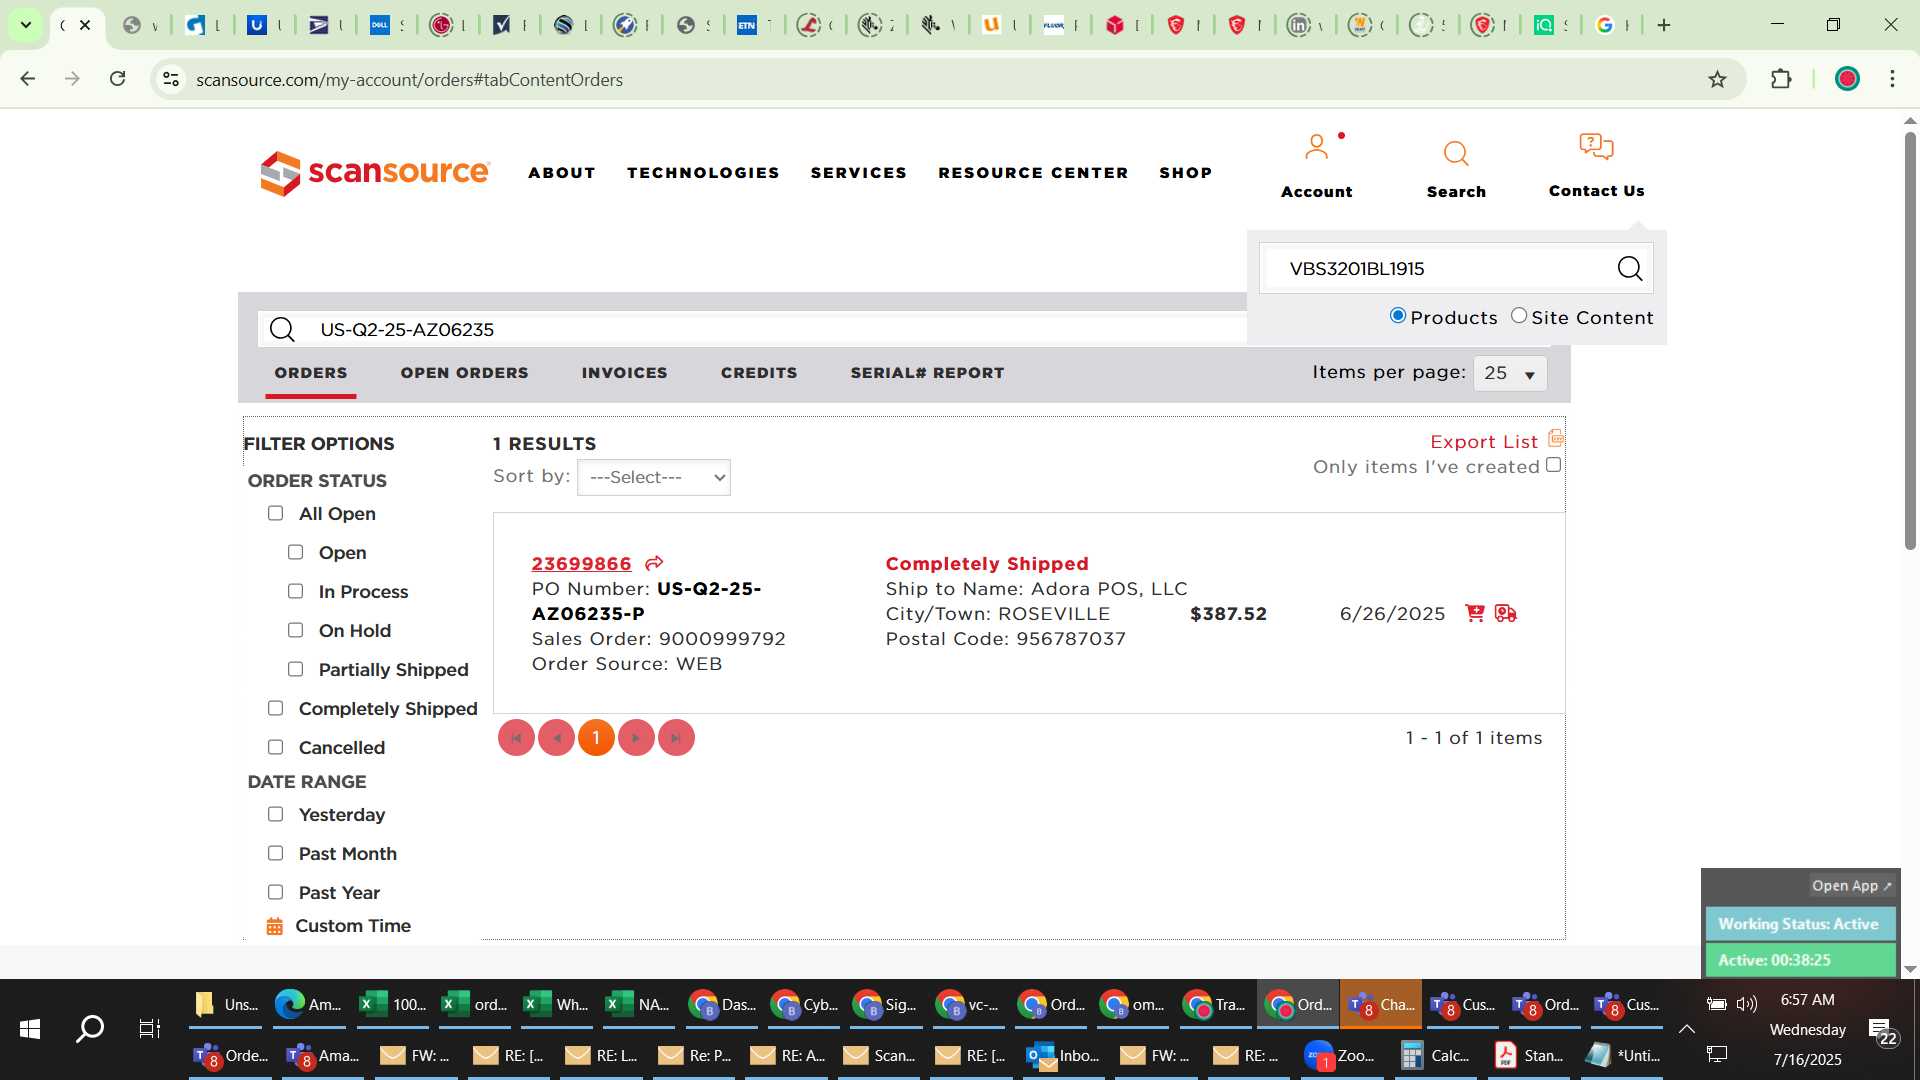Open order number 23699866 link
Image resolution: width=1920 pixels, height=1080 pixels.
click(581, 564)
